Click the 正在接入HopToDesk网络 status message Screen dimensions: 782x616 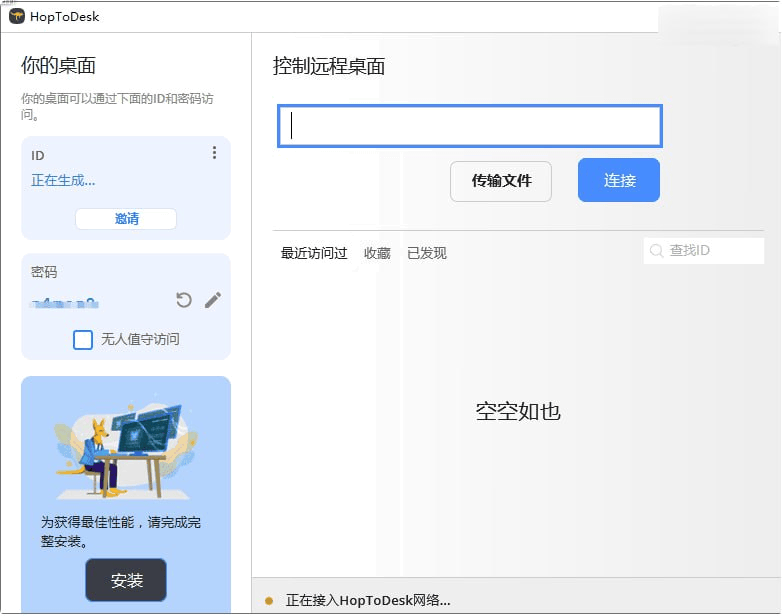click(x=368, y=601)
